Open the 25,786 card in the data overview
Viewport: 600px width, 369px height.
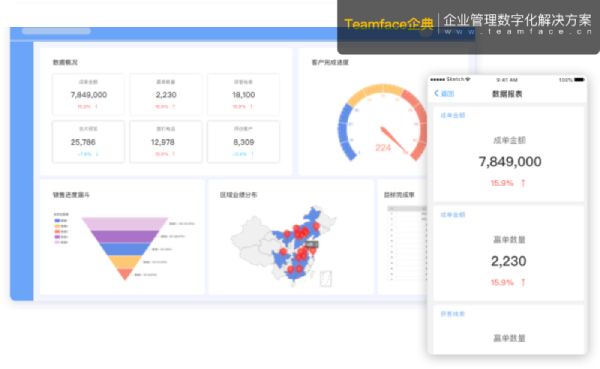click(x=88, y=142)
